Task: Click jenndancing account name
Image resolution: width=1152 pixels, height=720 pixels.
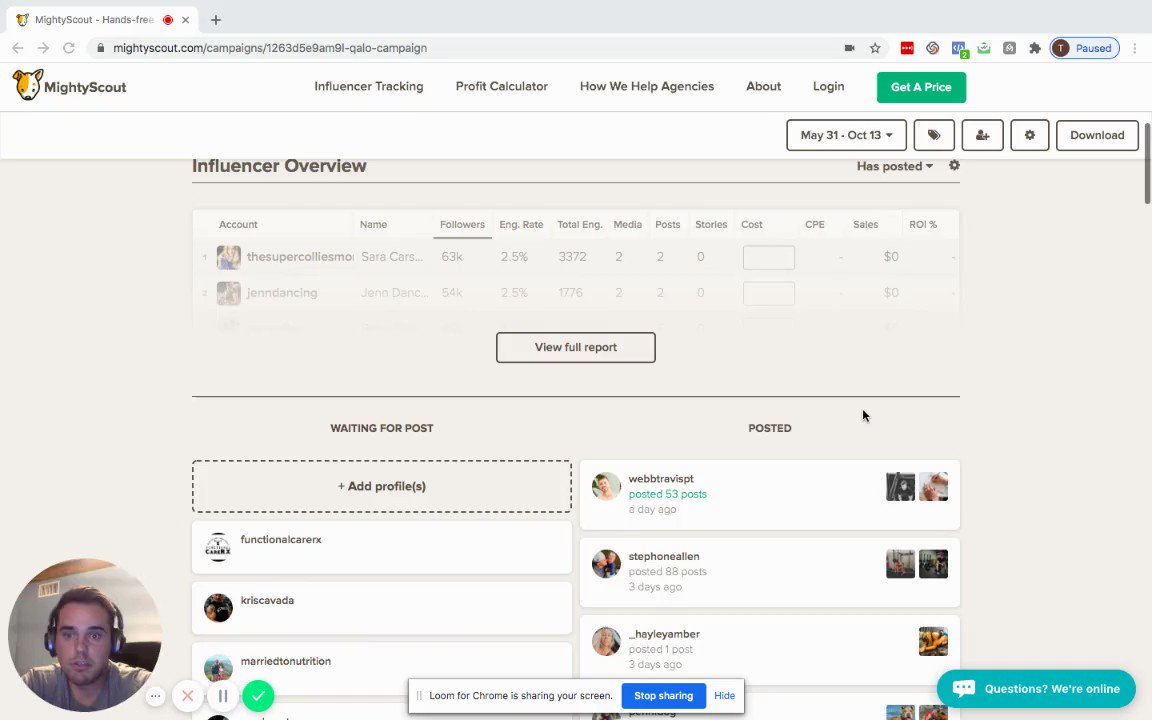Action: pos(282,292)
